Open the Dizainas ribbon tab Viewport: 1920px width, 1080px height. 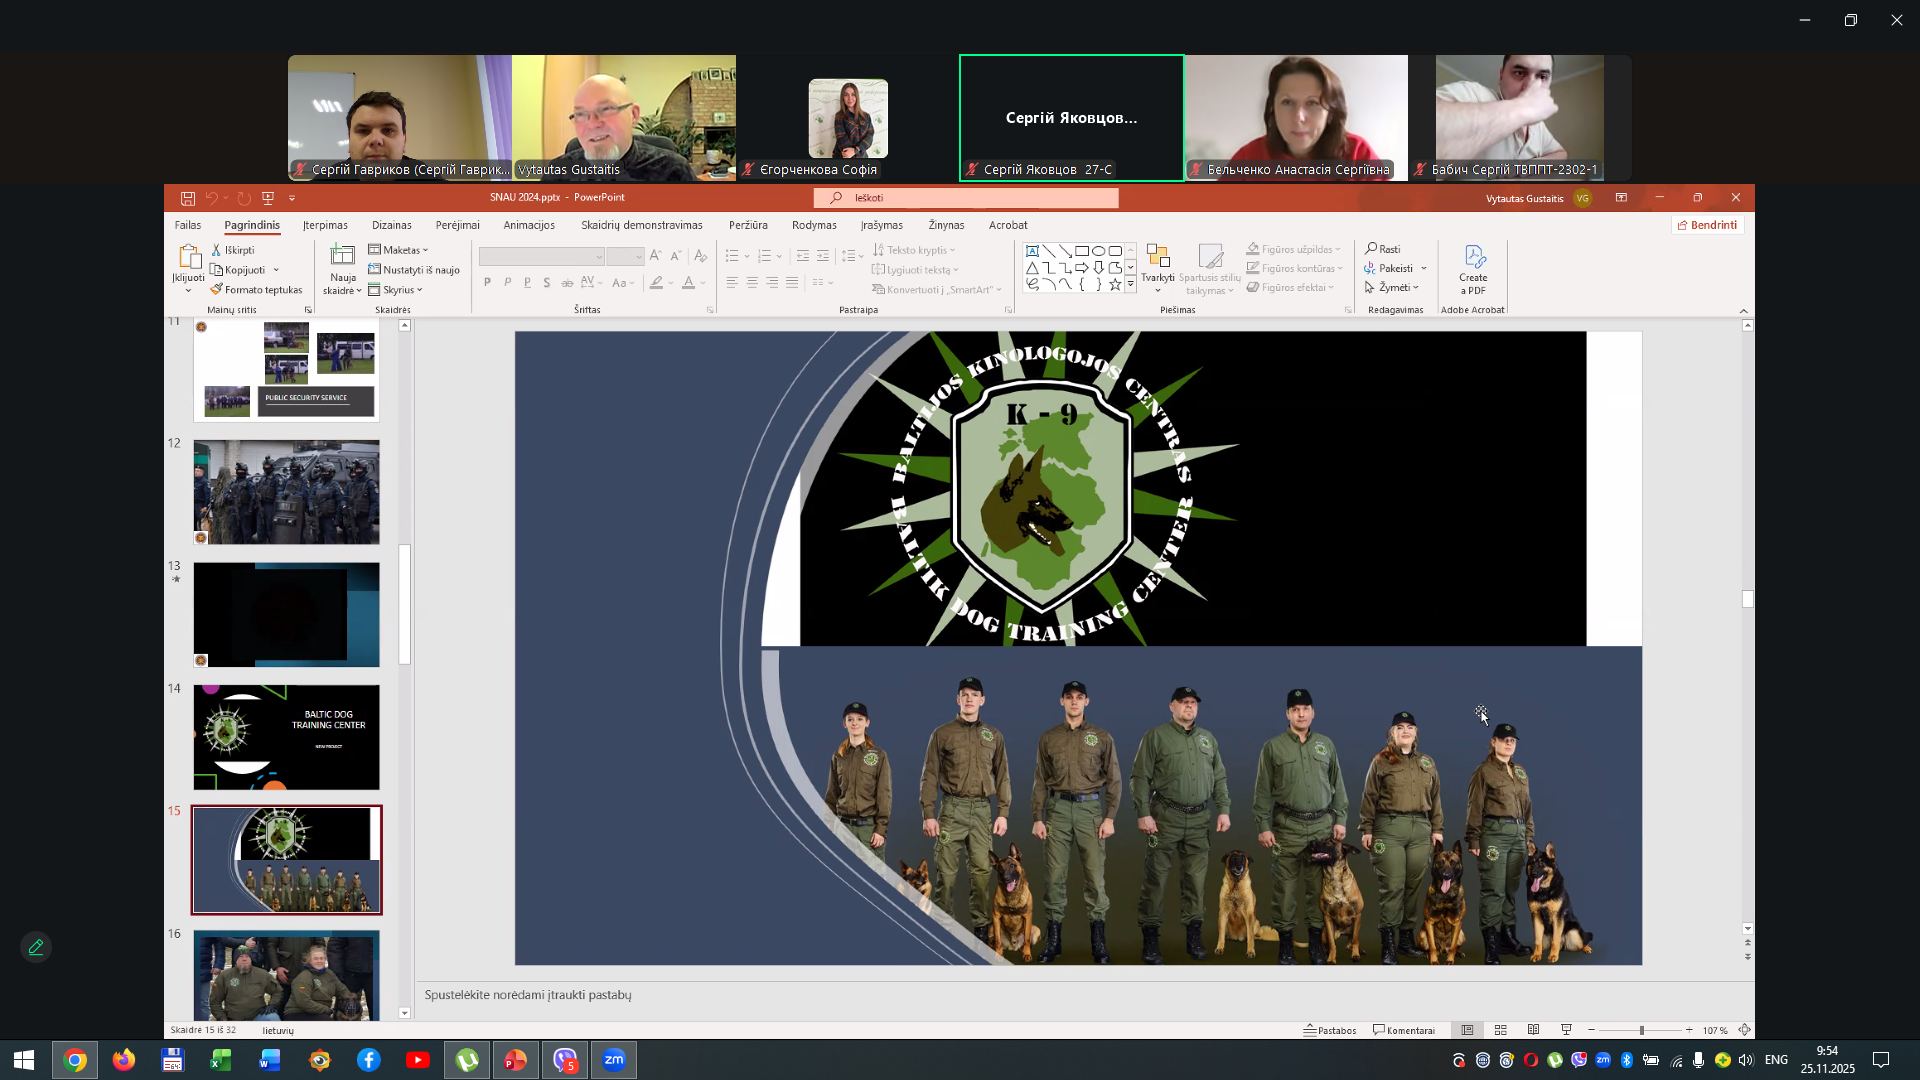pos(391,225)
